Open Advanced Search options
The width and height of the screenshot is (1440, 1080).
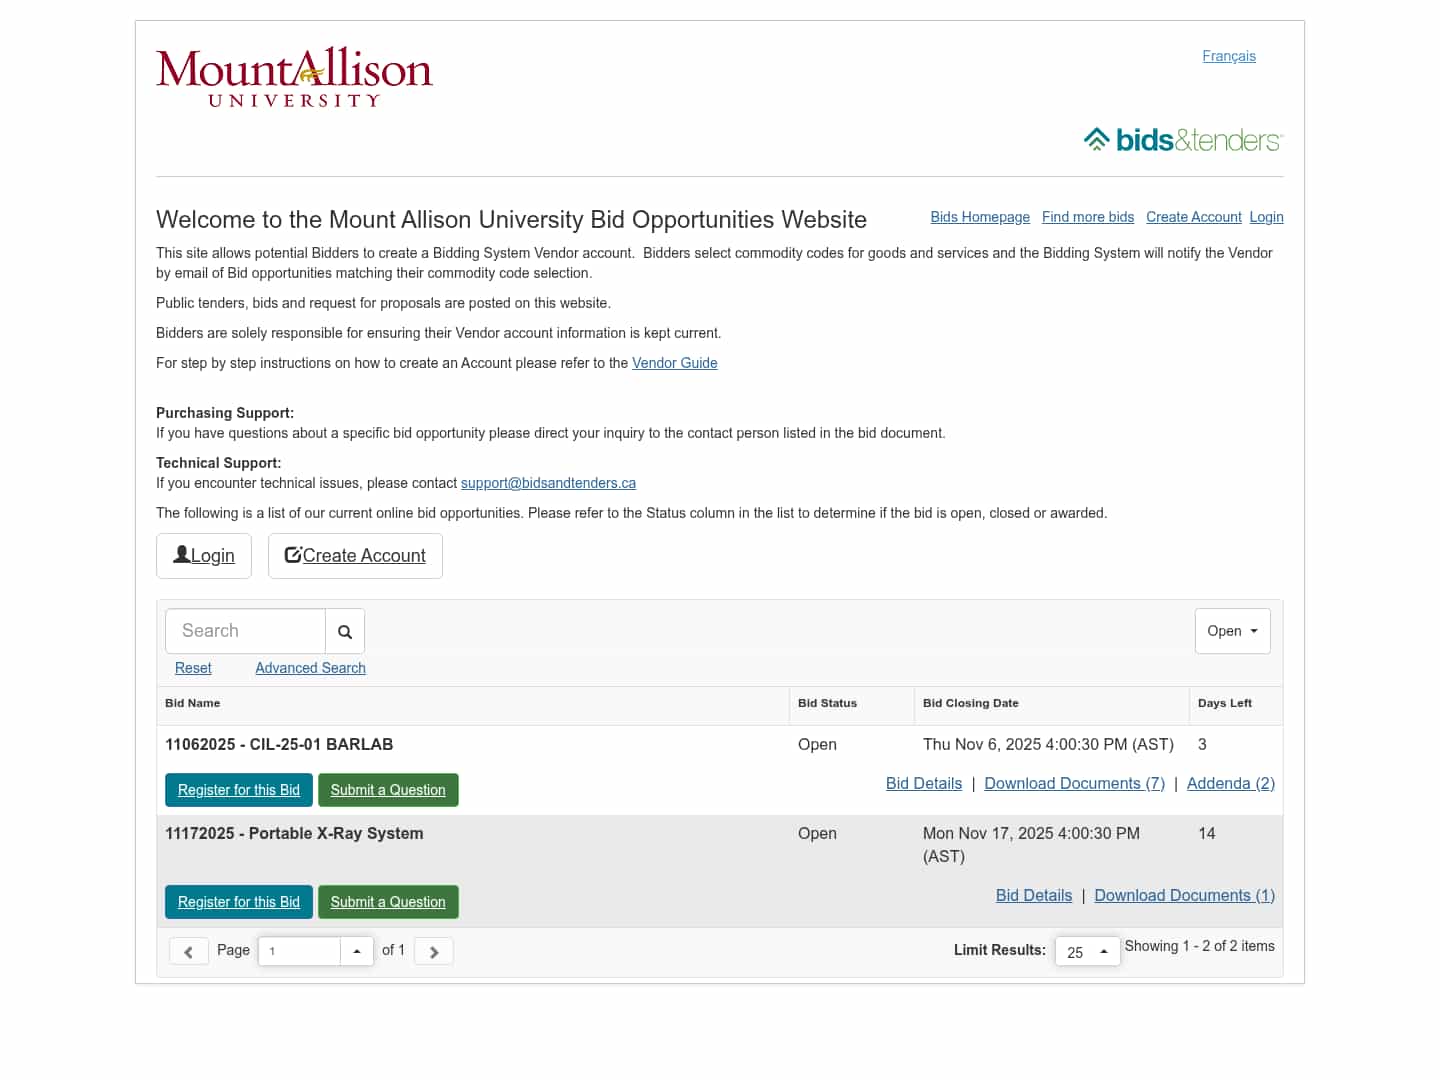[310, 668]
